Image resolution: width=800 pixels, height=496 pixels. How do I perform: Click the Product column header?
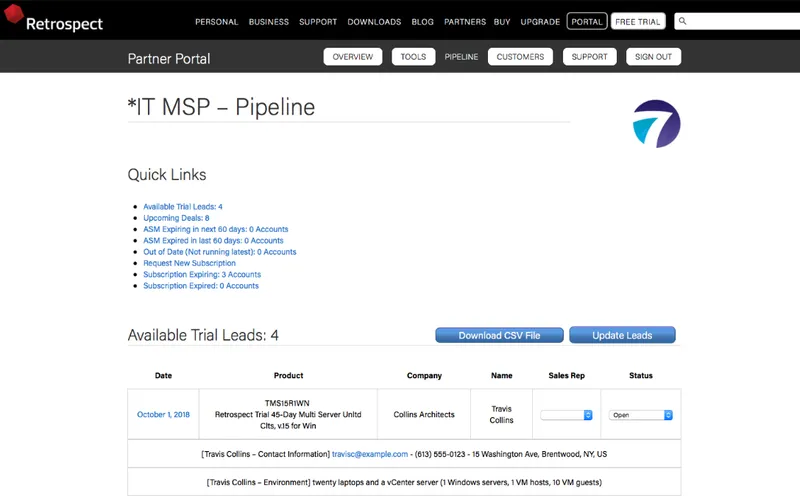288,376
